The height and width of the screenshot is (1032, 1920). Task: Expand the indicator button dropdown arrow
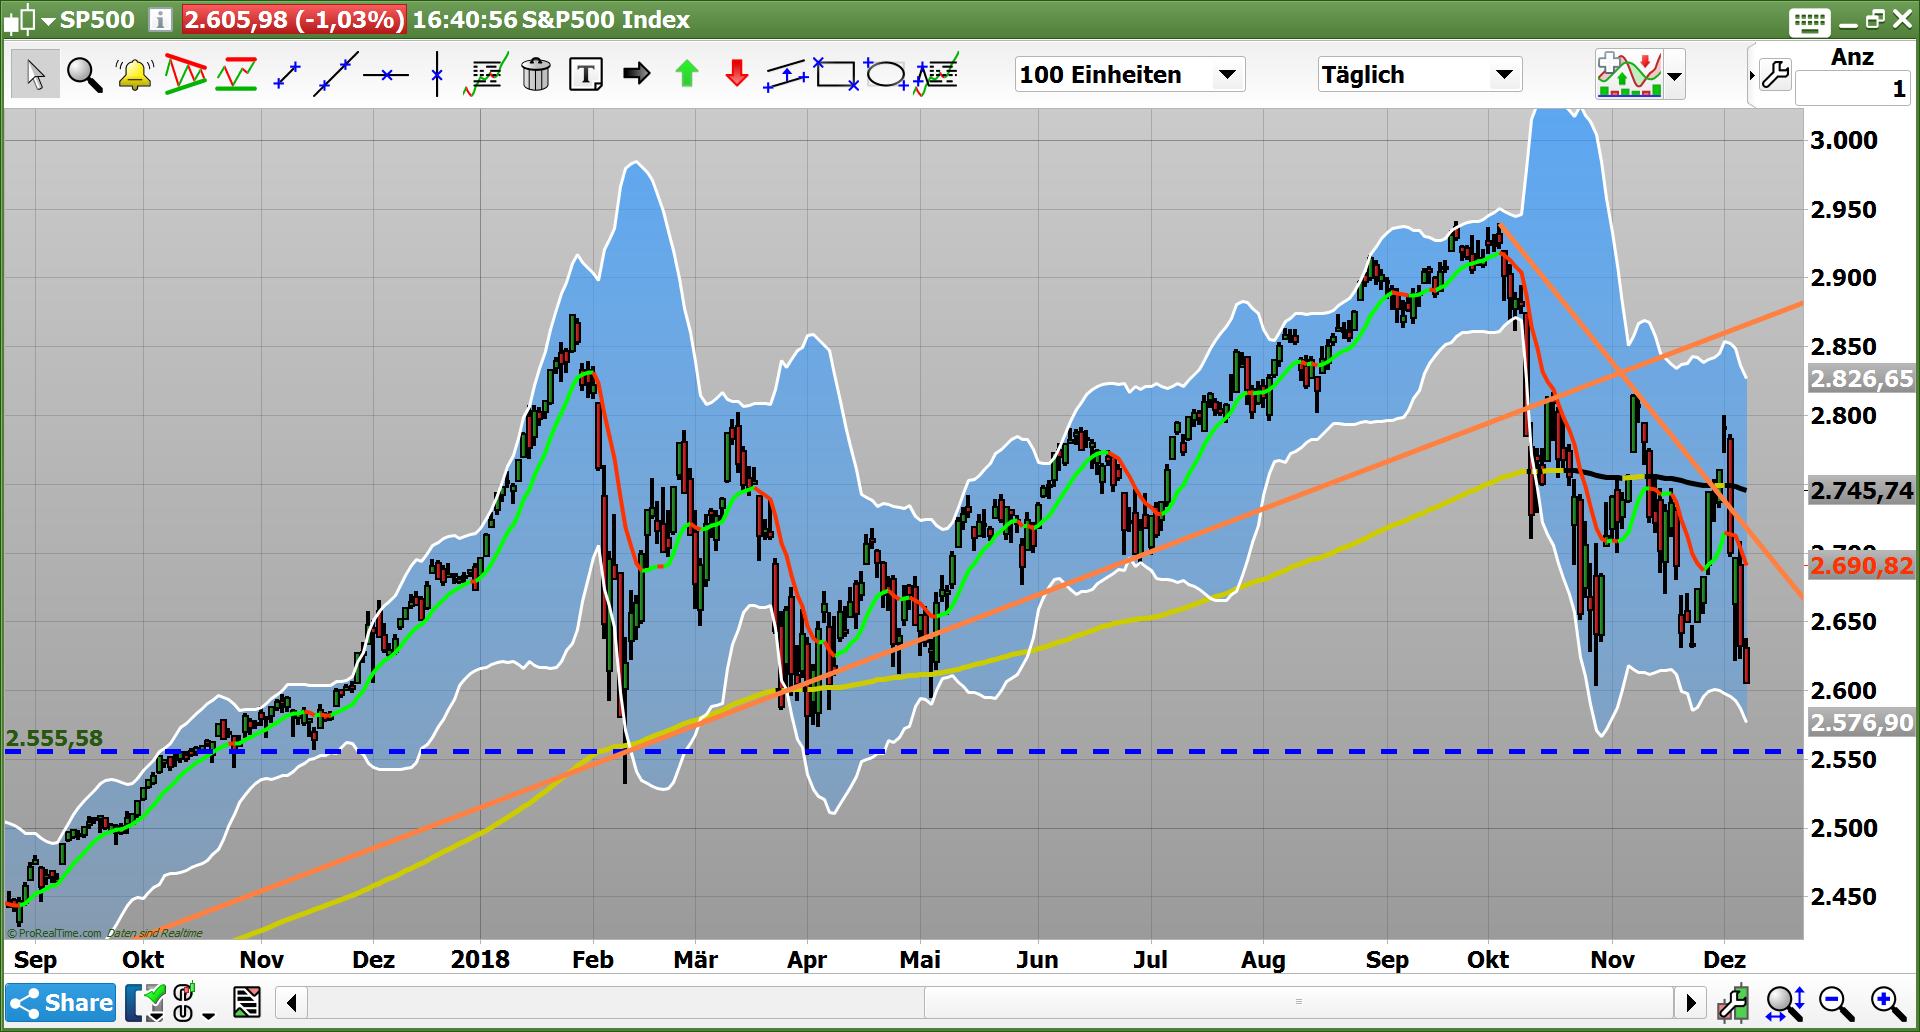pyautogui.click(x=1675, y=75)
